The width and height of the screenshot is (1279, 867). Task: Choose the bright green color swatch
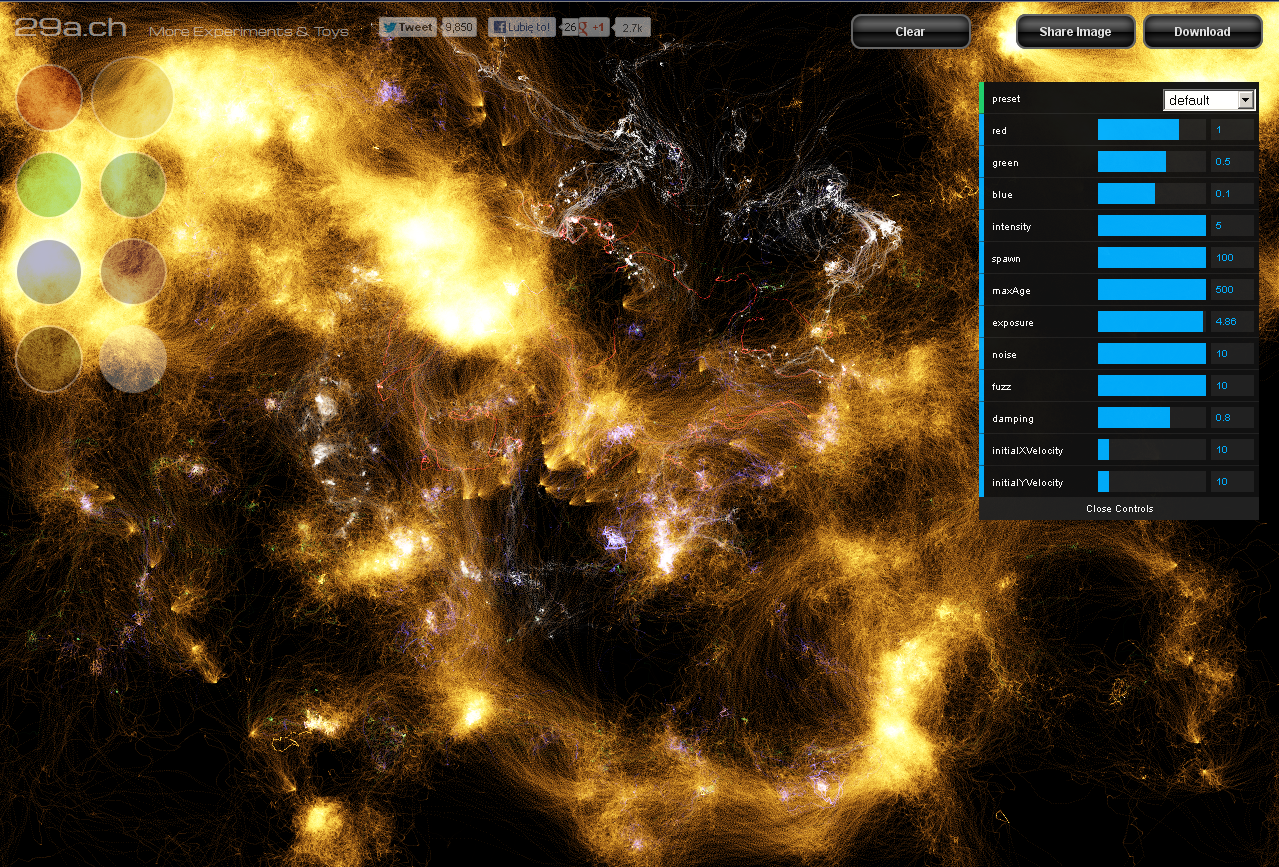click(49, 185)
